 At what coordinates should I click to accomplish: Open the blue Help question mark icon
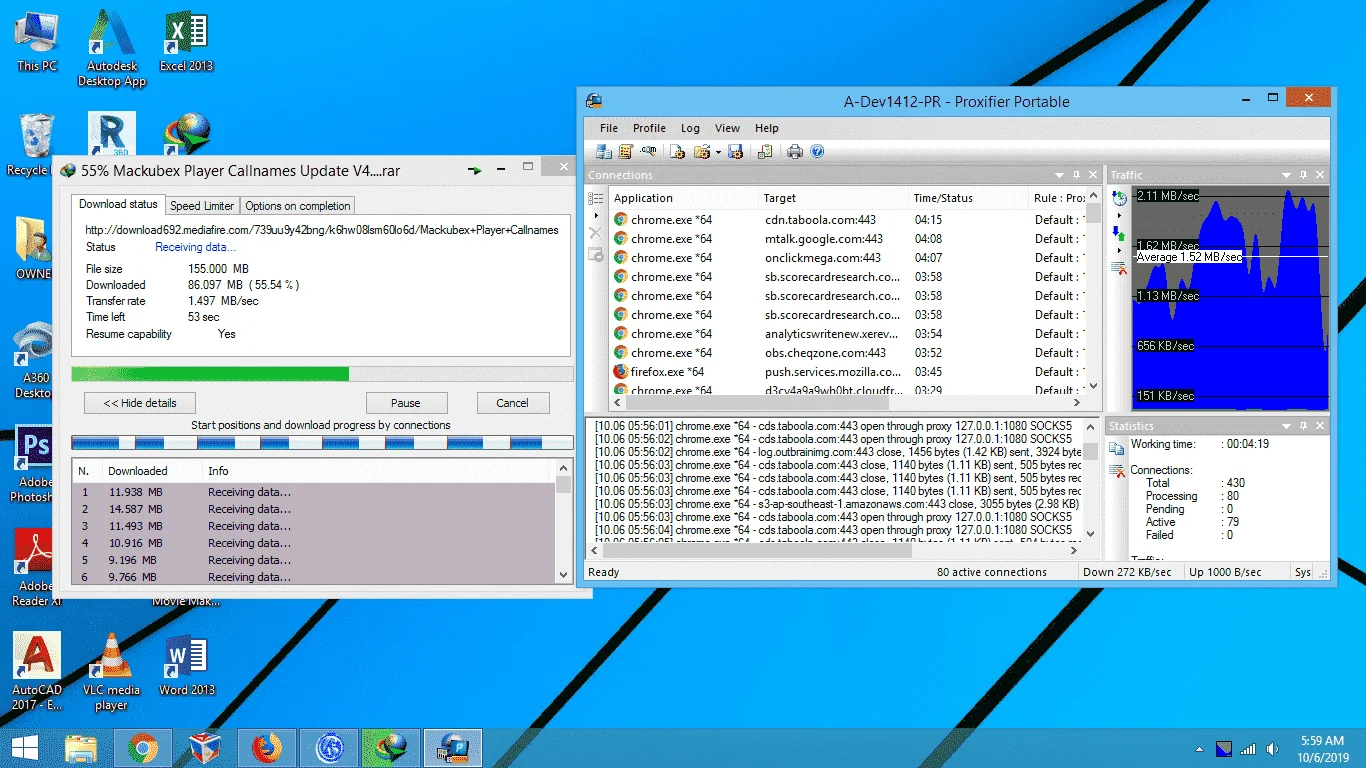(x=817, y=152)
